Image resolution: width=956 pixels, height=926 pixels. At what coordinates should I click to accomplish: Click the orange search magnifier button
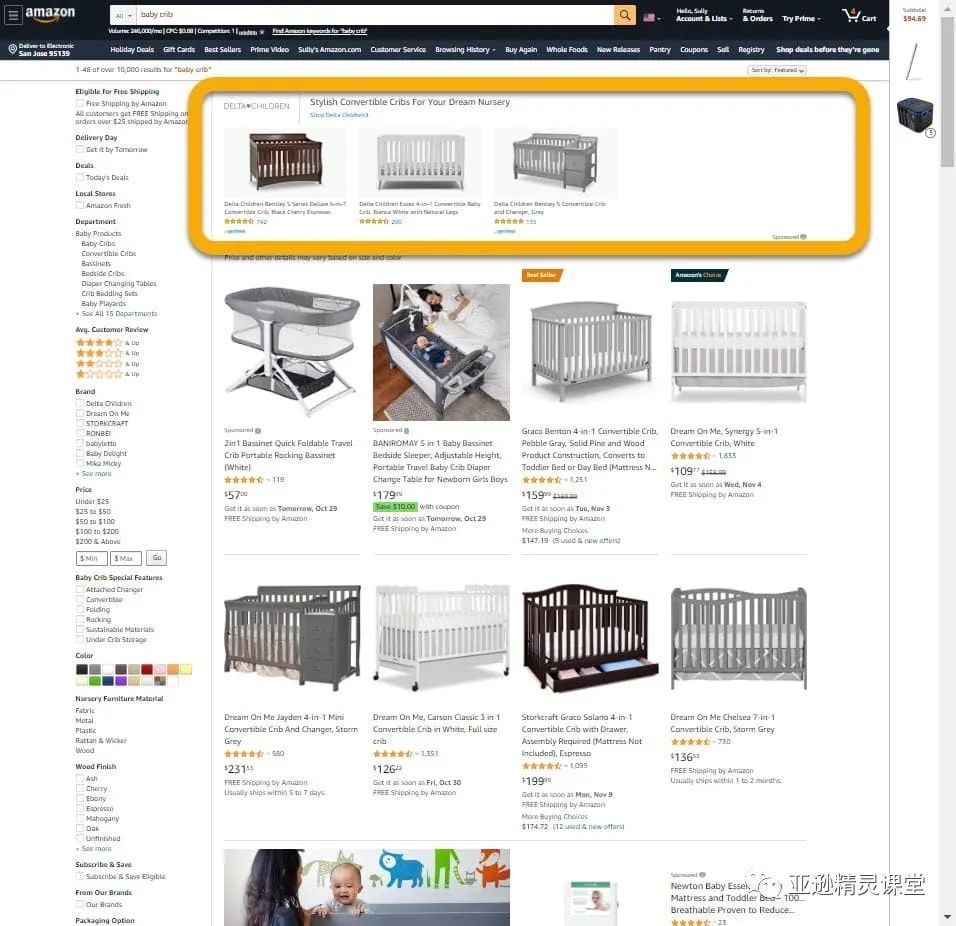pyautogui.click(x=624, y=15)
